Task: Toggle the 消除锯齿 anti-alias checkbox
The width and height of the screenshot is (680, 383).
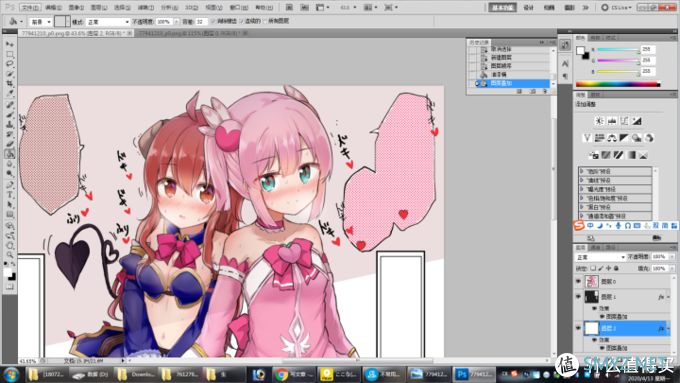Action: [x=213, y=21]
